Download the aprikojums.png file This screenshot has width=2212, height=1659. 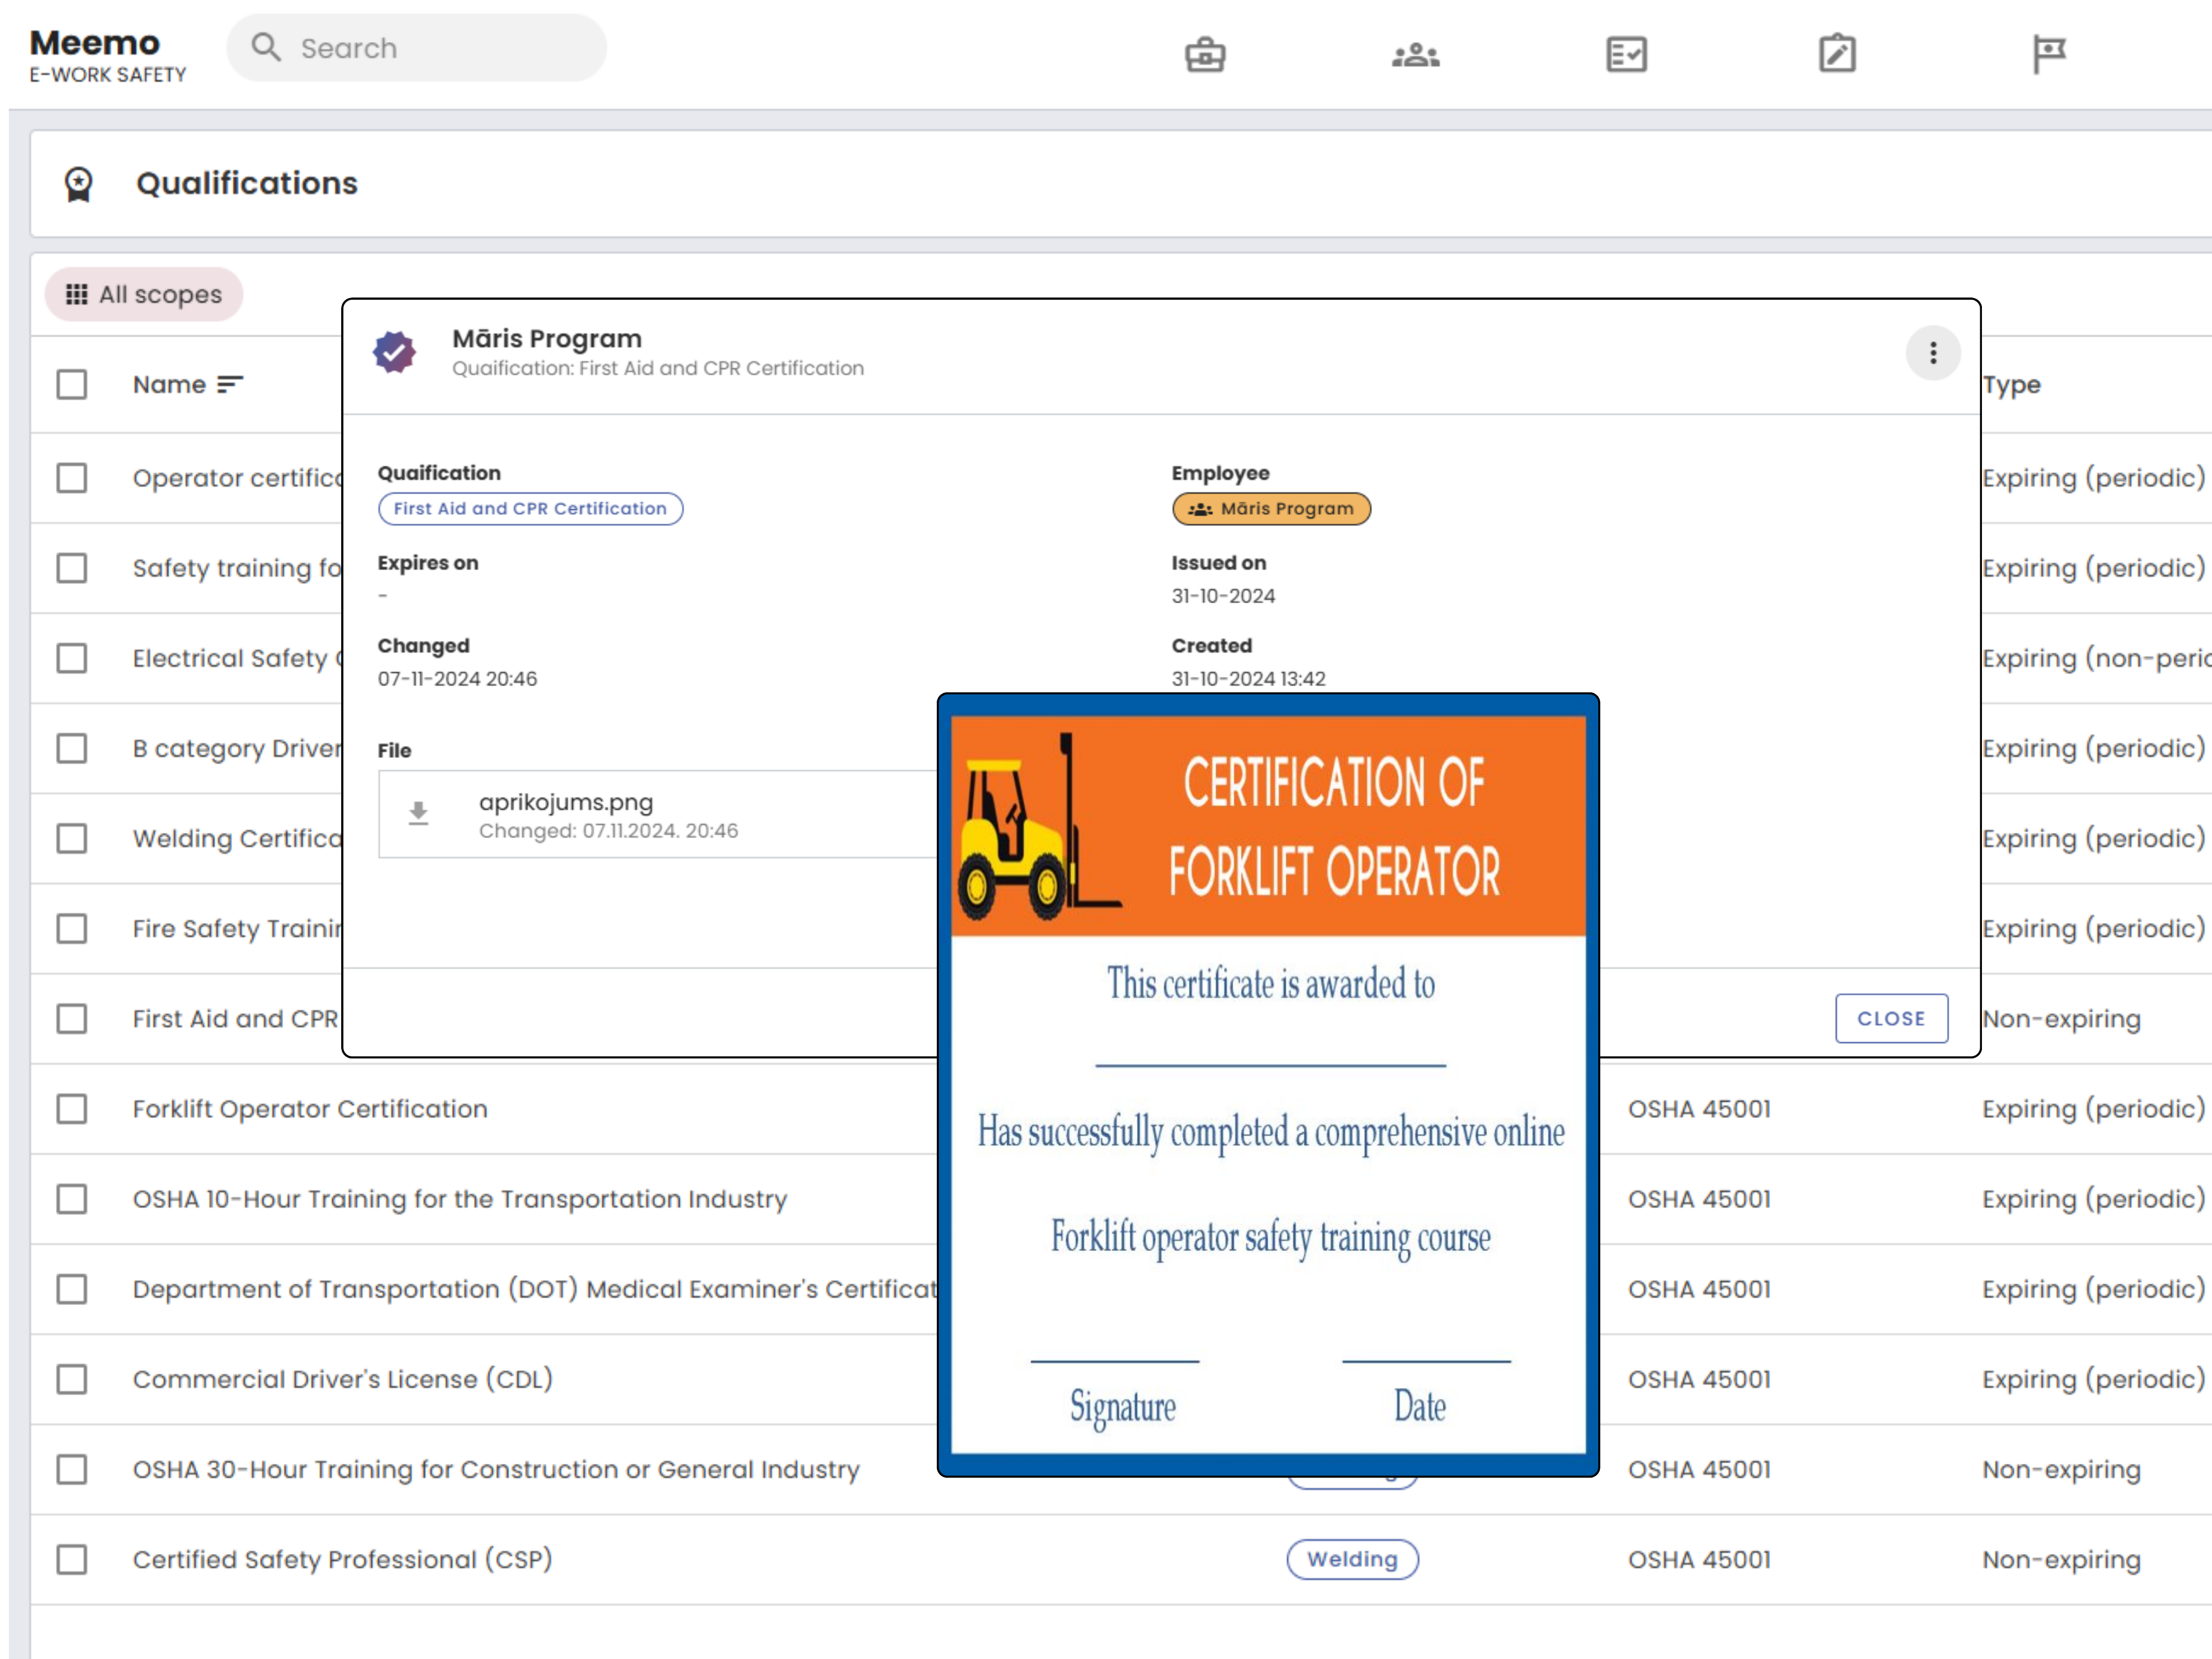point(419,813)
